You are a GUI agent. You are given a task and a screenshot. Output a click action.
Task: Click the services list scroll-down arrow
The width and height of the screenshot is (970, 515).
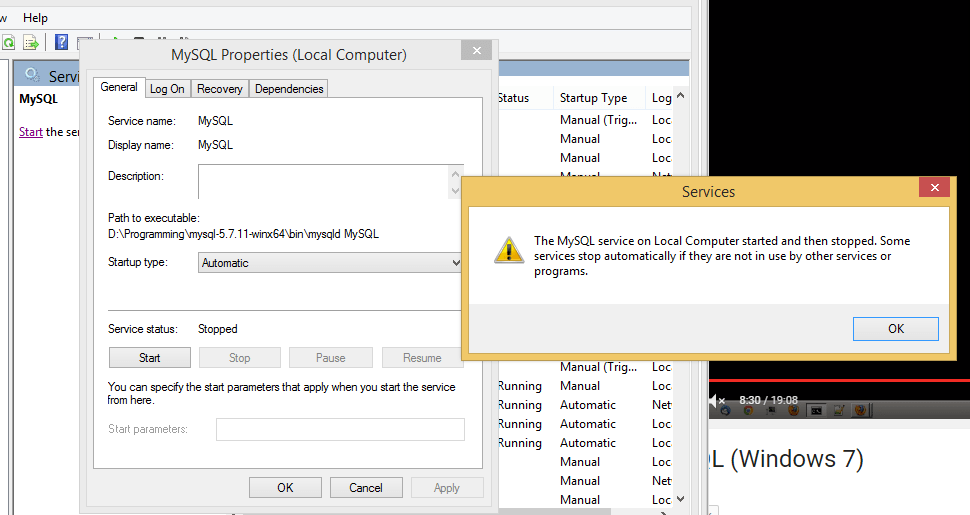tap(680, 499)
